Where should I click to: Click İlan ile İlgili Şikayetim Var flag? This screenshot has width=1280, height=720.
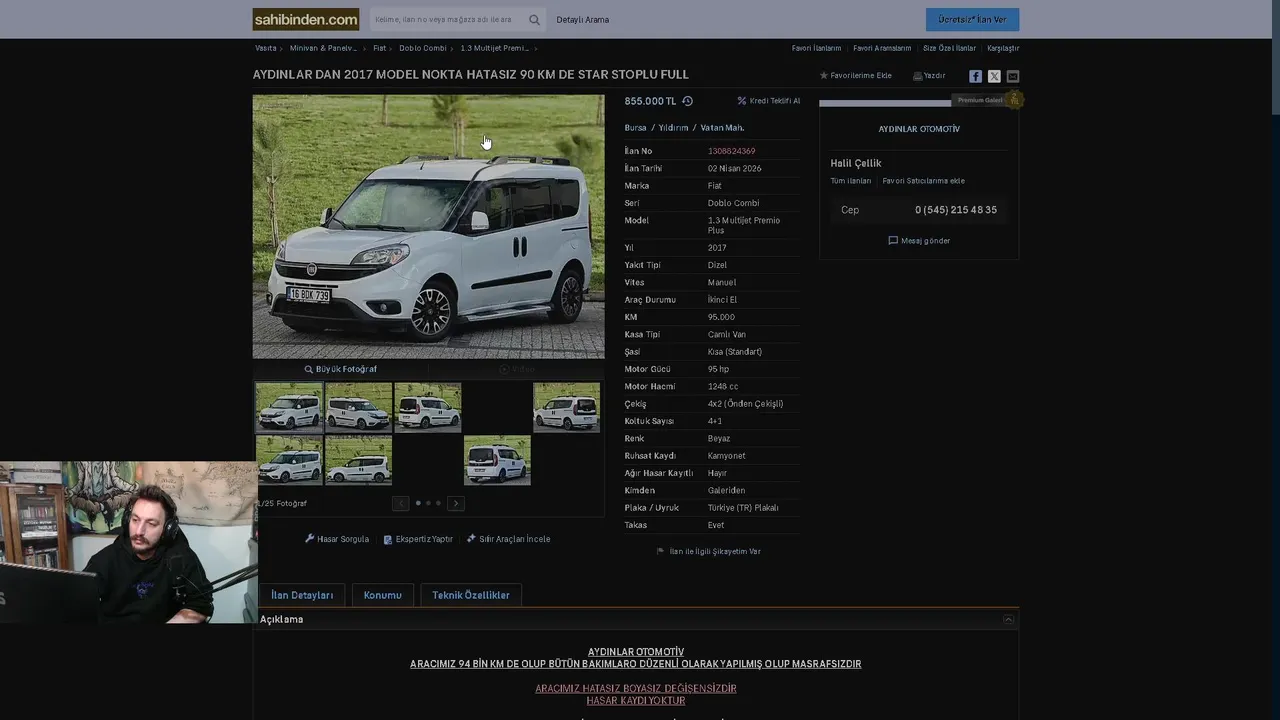point(708,551)
